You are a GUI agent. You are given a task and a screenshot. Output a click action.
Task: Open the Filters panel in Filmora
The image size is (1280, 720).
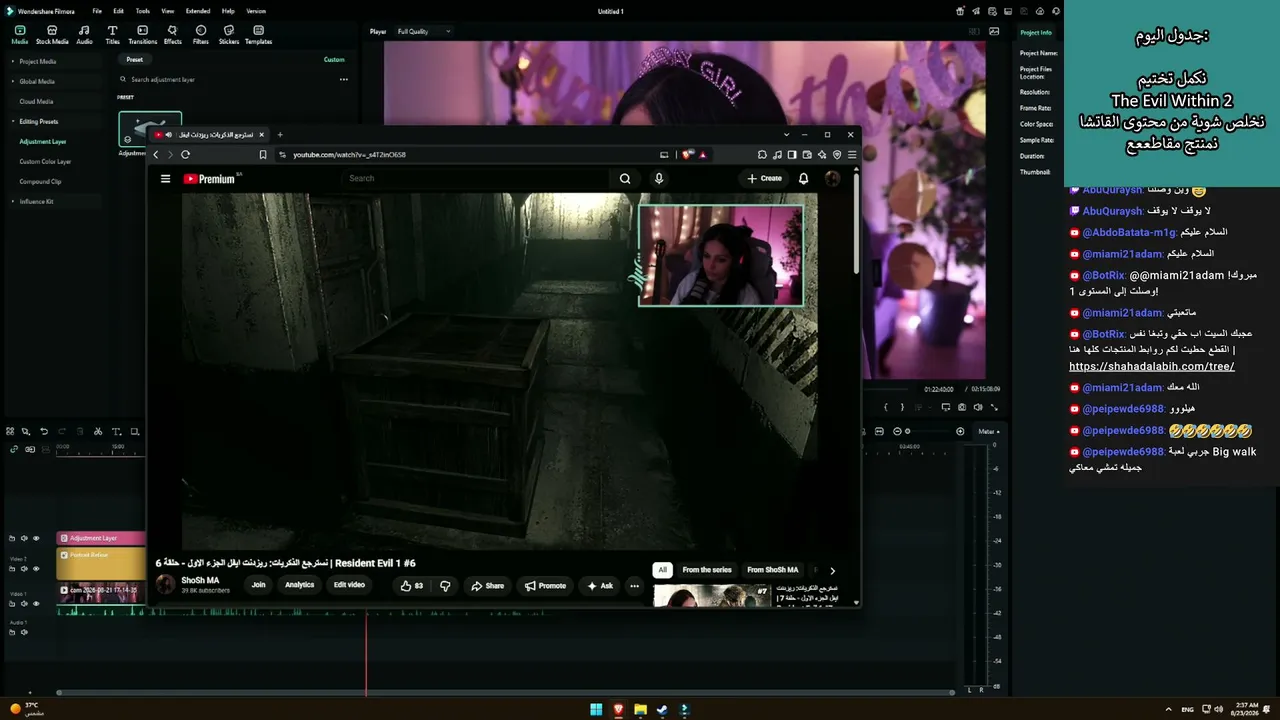click(201, 35)
